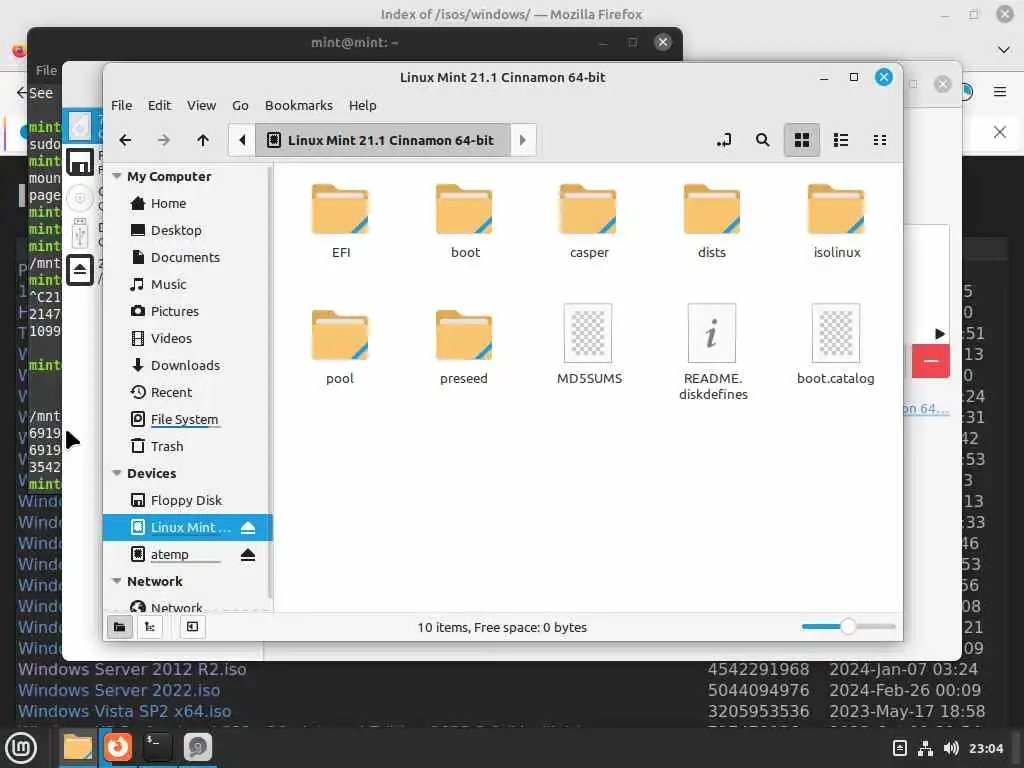Open the clock showing 23:04
1024x768 pixels.
985,748
